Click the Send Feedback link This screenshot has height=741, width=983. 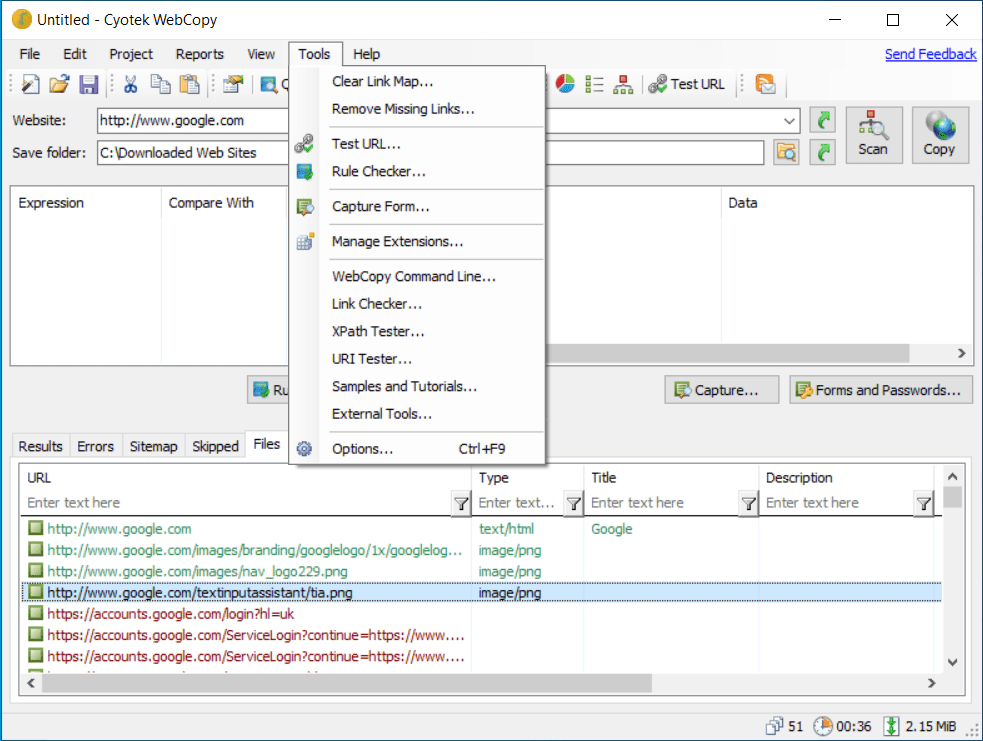pyautogui.click(x=930, y=54)
